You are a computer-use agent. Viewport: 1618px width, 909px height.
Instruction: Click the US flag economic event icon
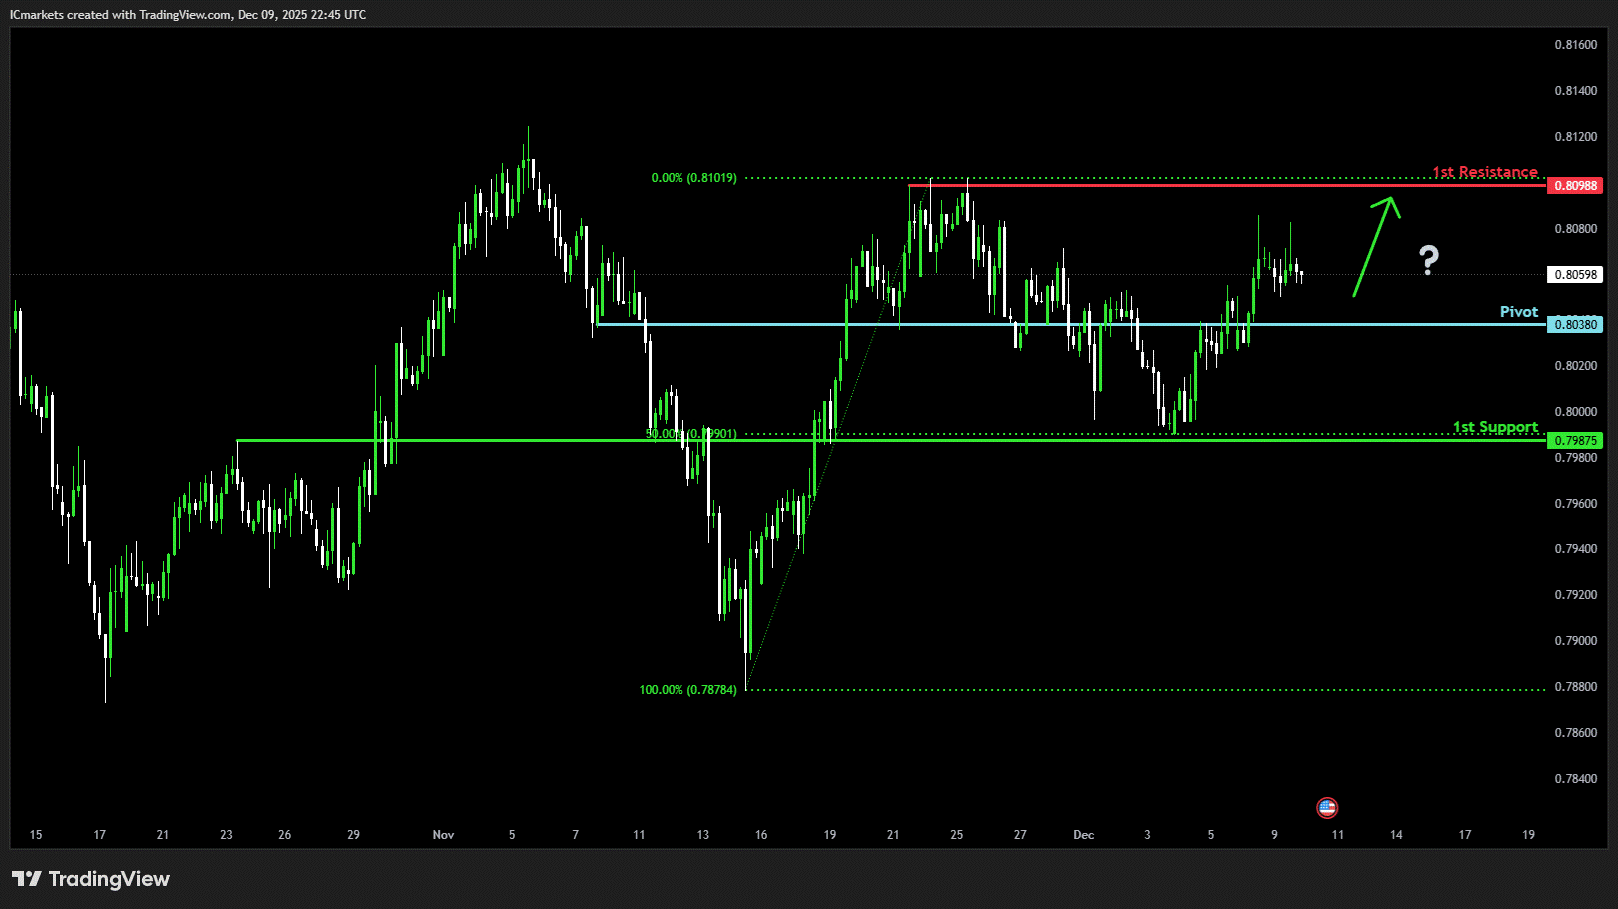click(1327, 807)
